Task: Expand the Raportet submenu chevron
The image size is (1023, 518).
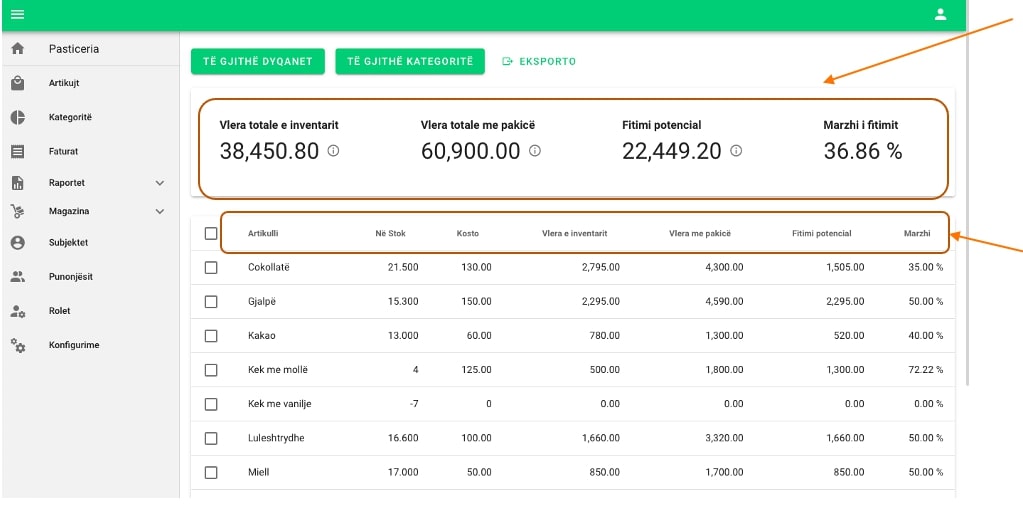Action: point(160,183)
